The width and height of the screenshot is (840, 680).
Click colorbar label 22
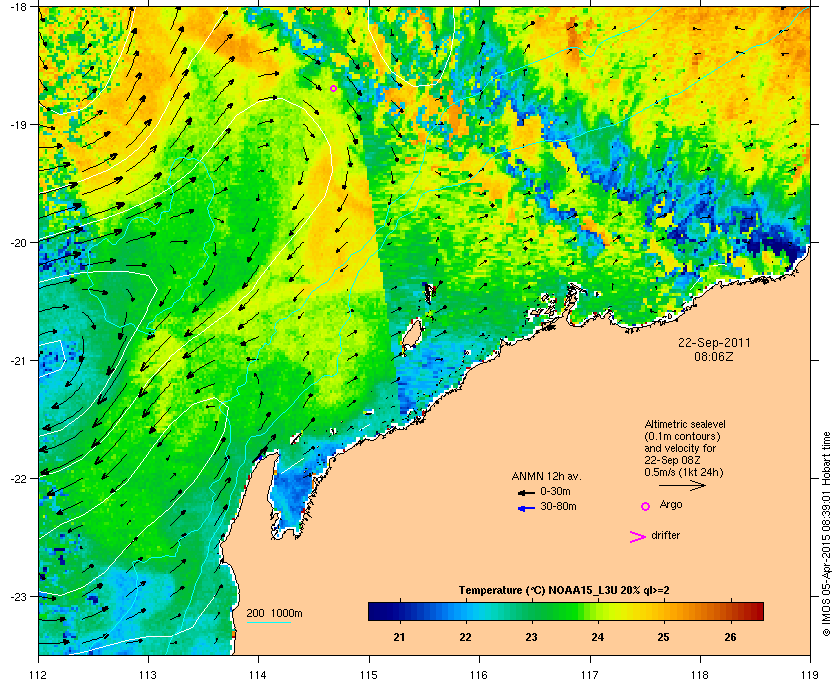[x=466, y=637]
